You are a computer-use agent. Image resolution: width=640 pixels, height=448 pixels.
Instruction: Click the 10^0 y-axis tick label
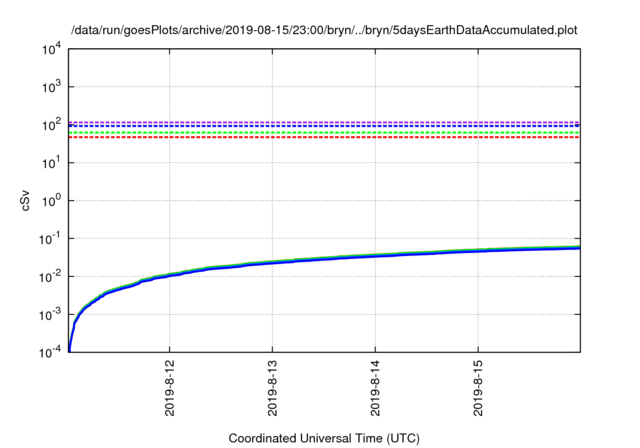pyautogui.click(x=51, y=201)
